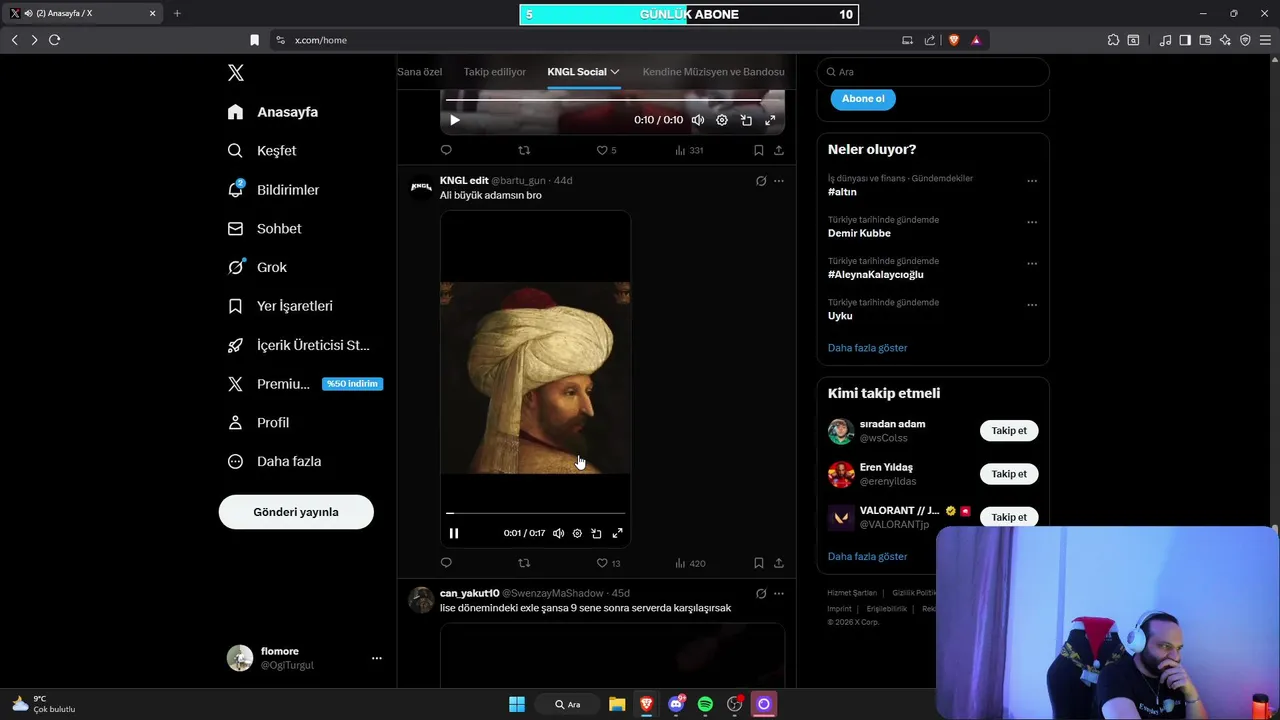Click Daha fazla göster under trends
The image size is (1280, 720).
(868, 348)
